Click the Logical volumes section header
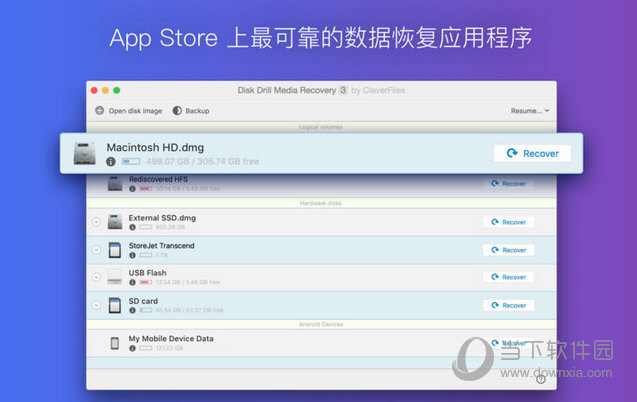637x402 pixels. [321, 127]
